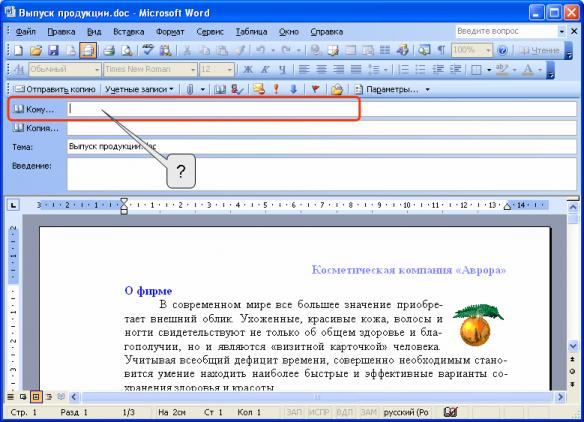The width and height of the screenshot is (584, 422).
Task: Open the Вставка menu
Action: pyautogui.click(x=128, y=32)
